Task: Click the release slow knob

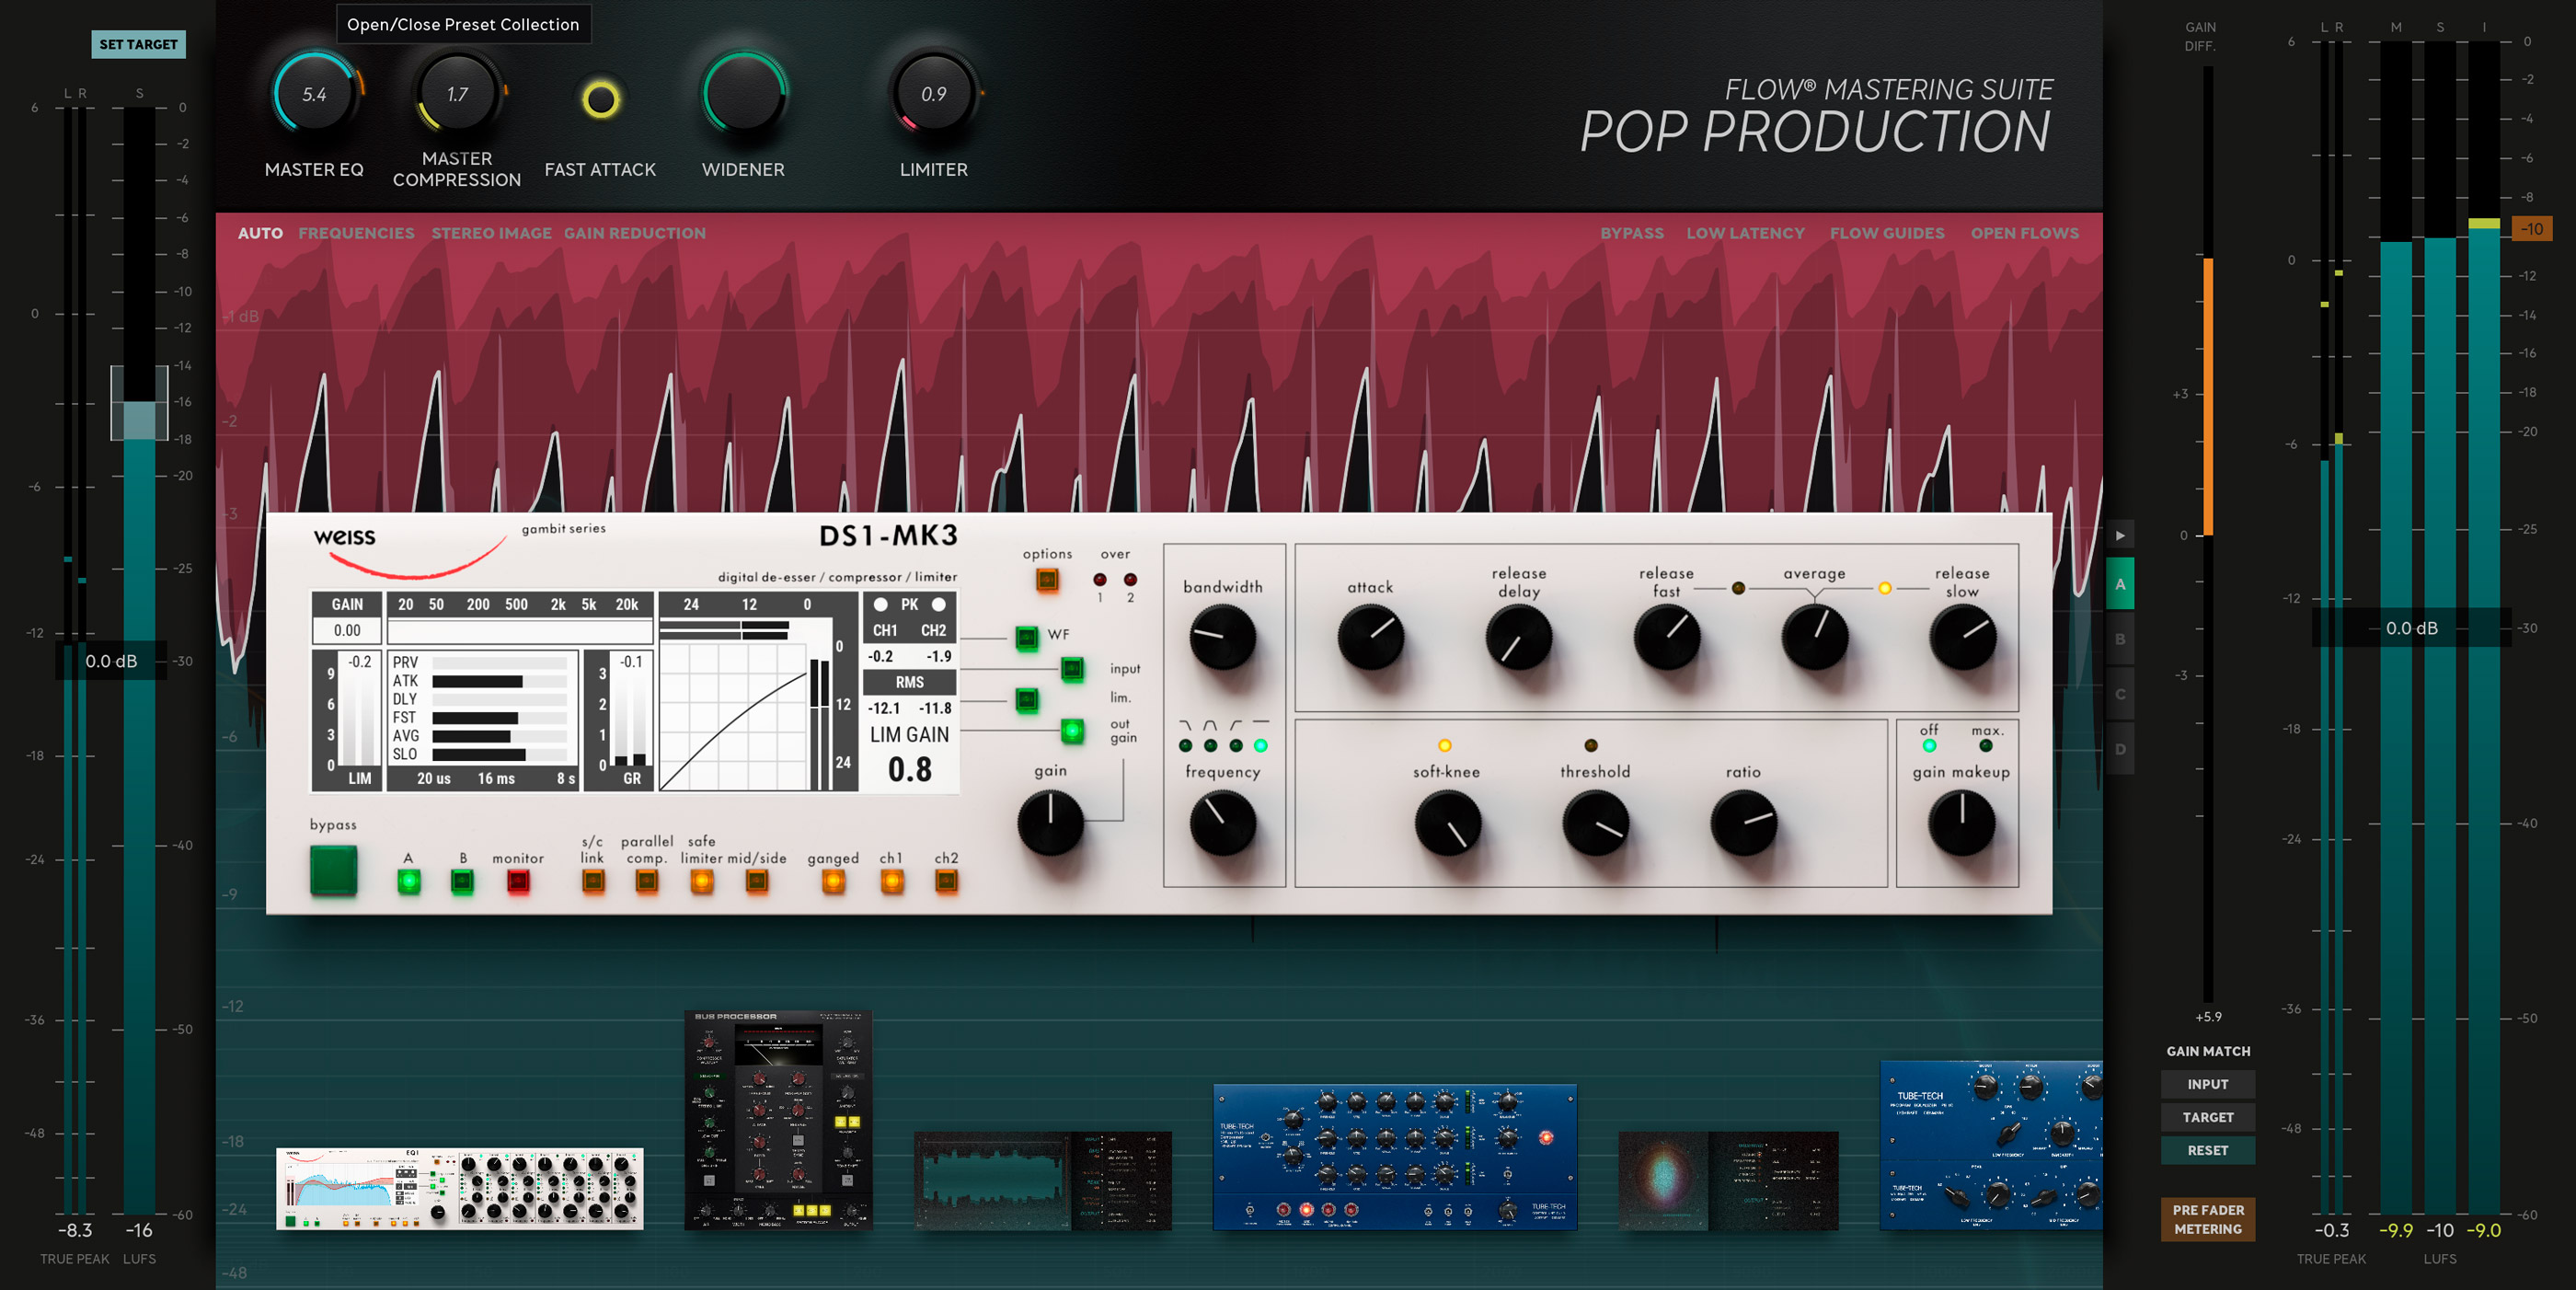Action: [x=1962, y=637]
